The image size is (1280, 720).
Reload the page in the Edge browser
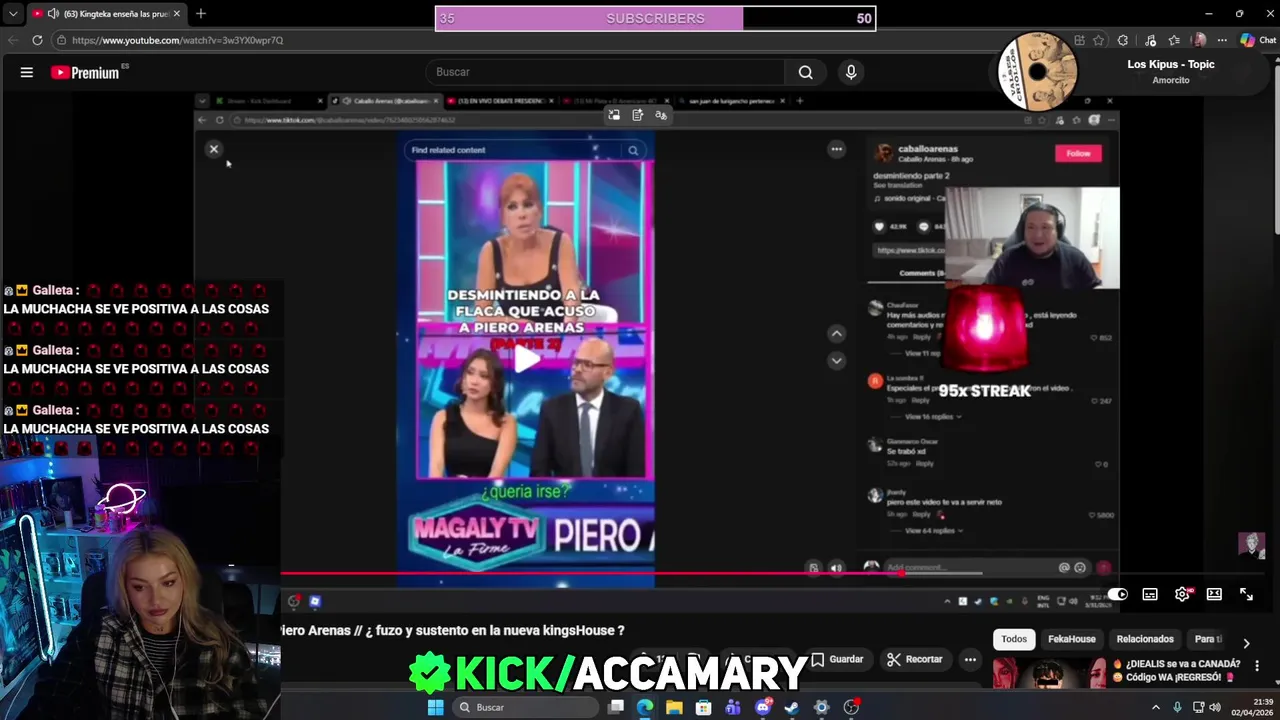tap(37, 40)
